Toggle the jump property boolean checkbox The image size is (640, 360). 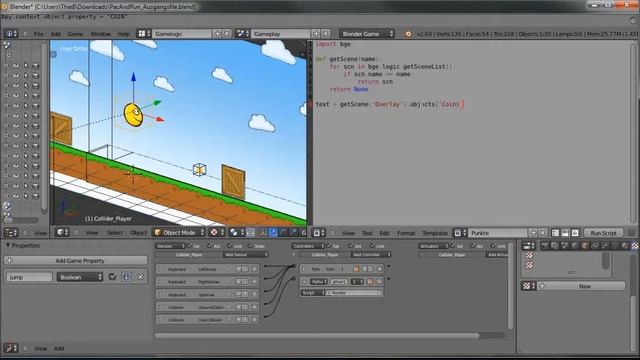point(112,277)
